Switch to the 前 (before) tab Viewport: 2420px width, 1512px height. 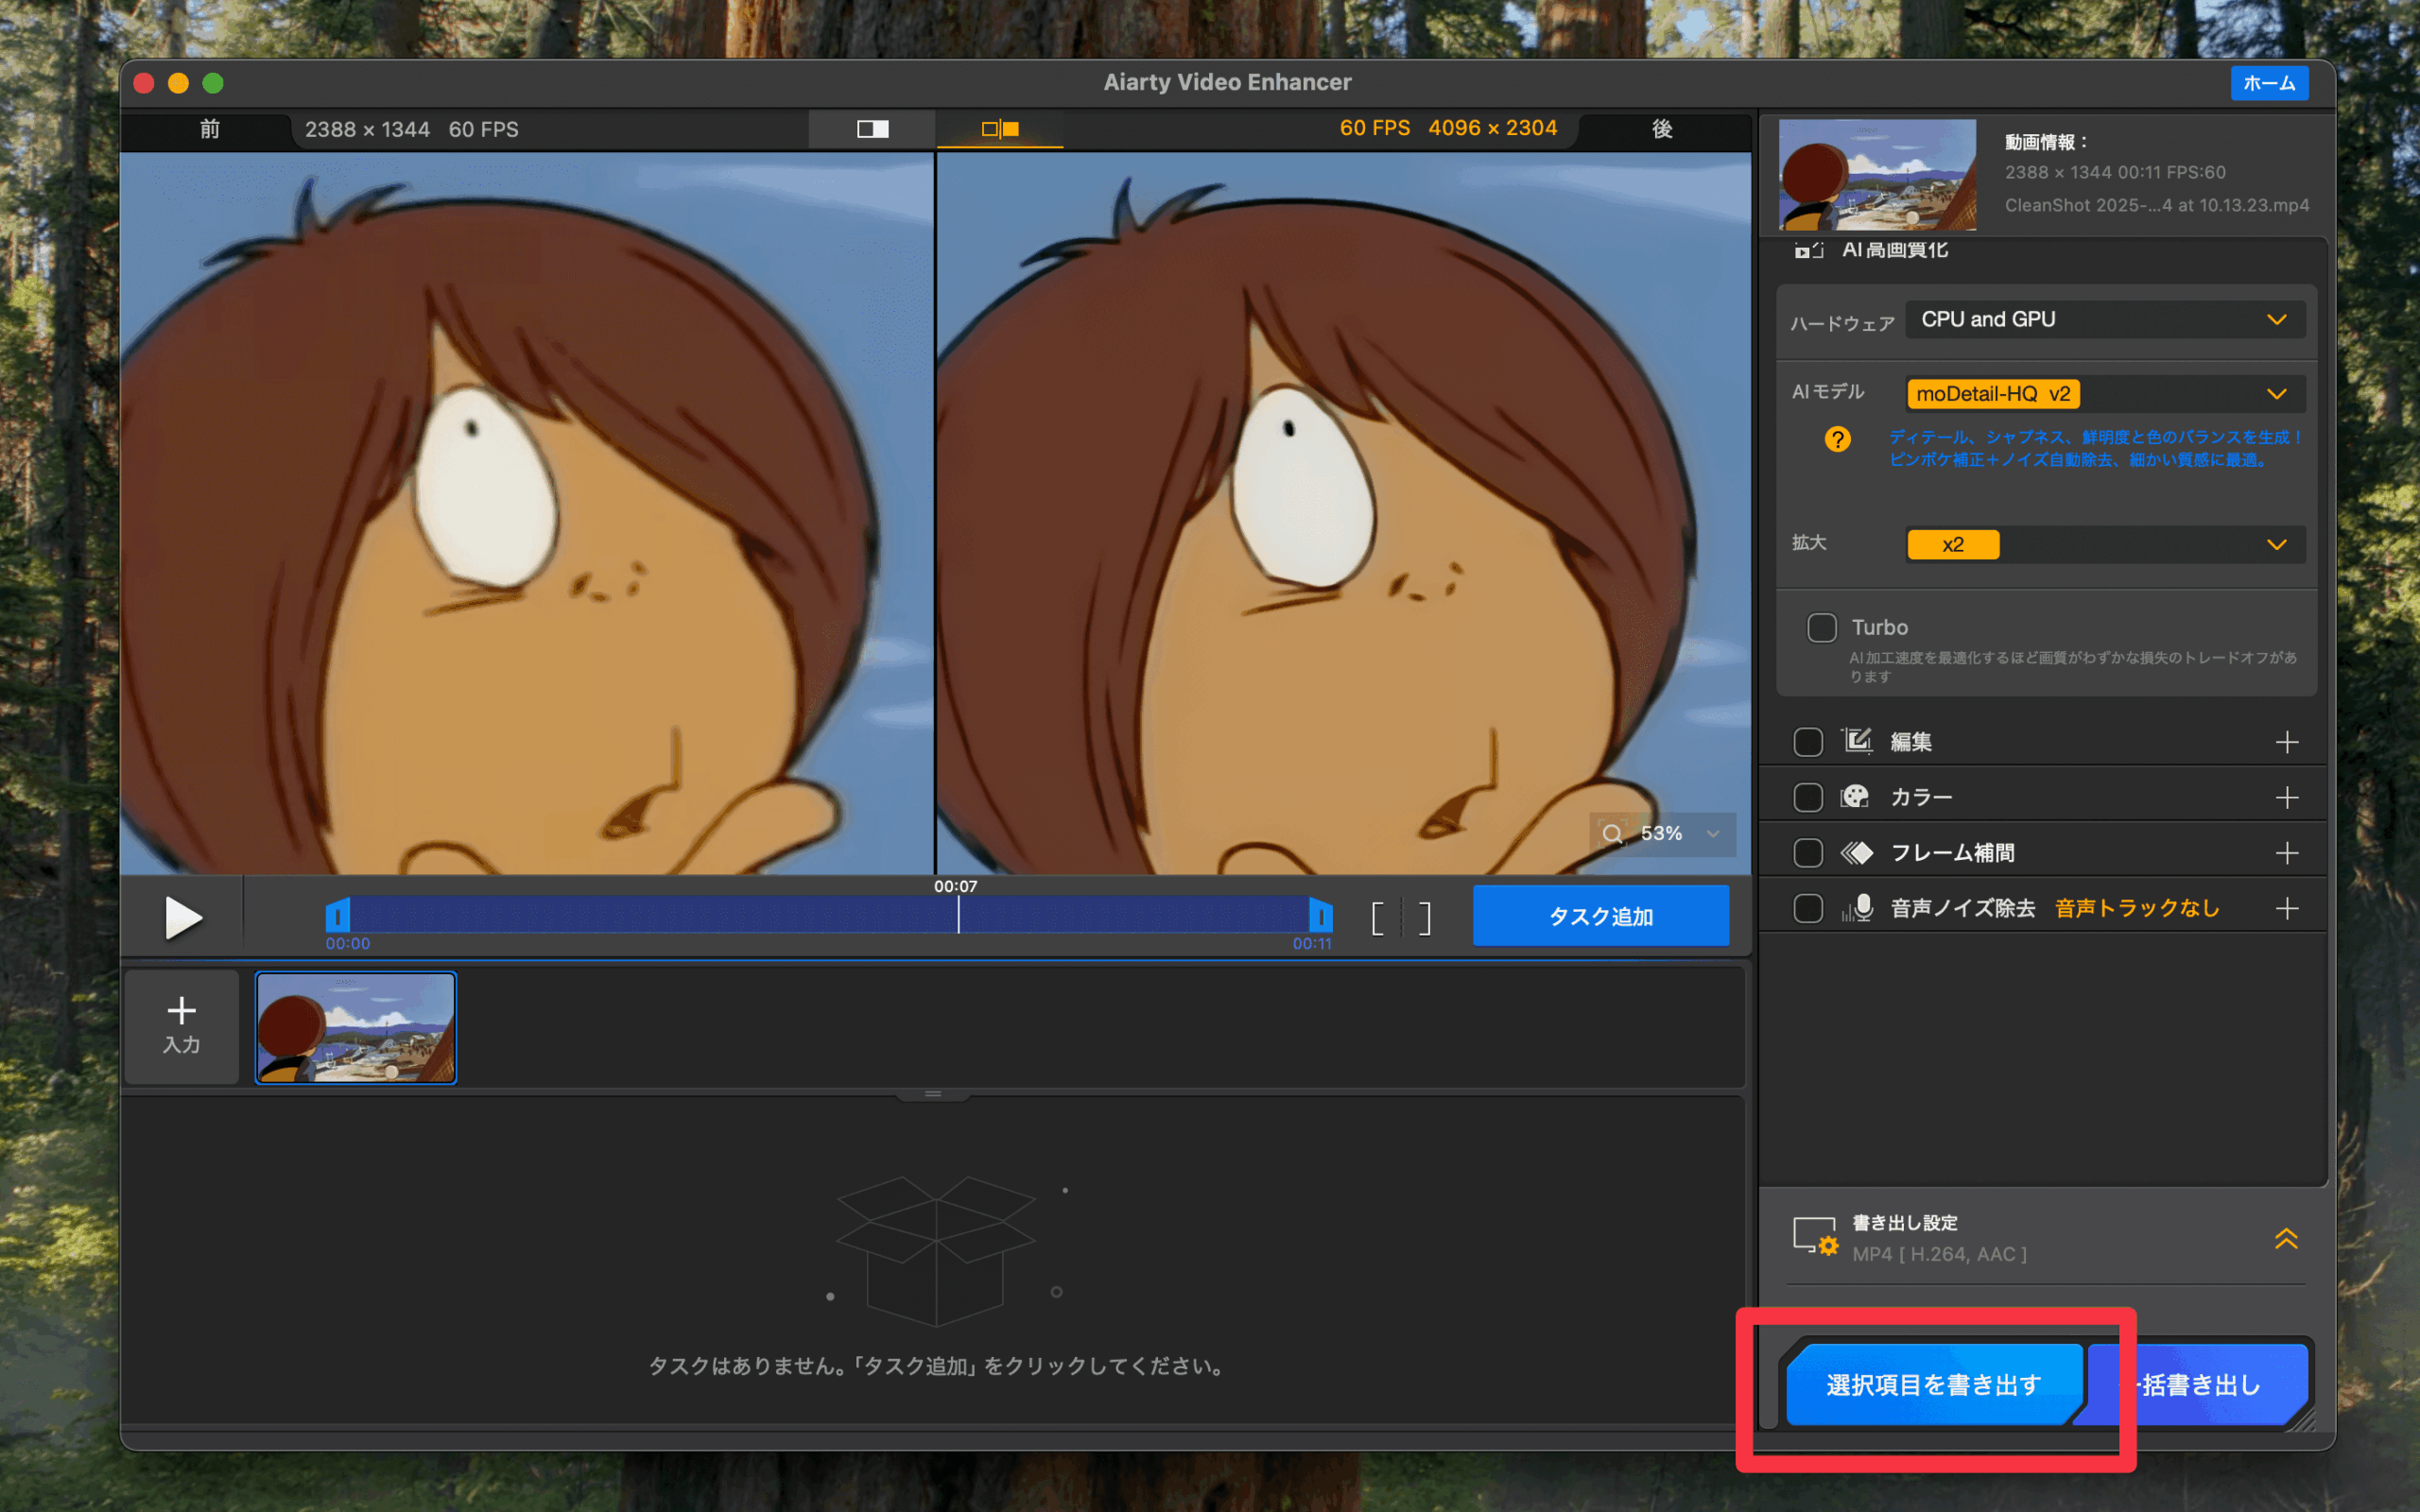coord(209,129)
